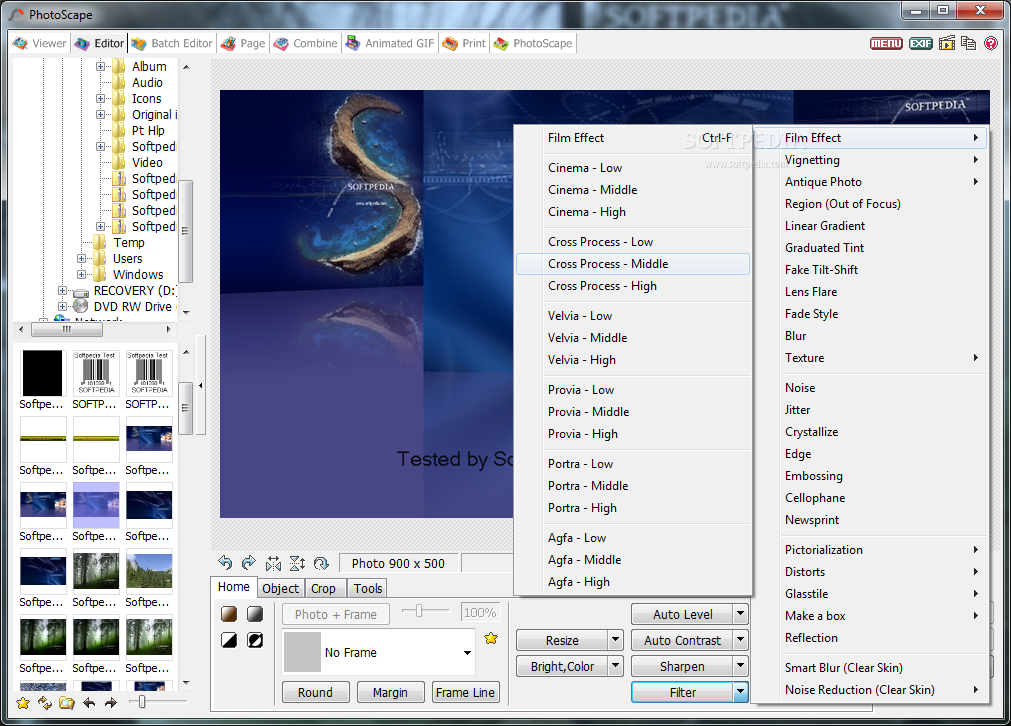Adjust the thumbnail size slider

click(143, 703)
